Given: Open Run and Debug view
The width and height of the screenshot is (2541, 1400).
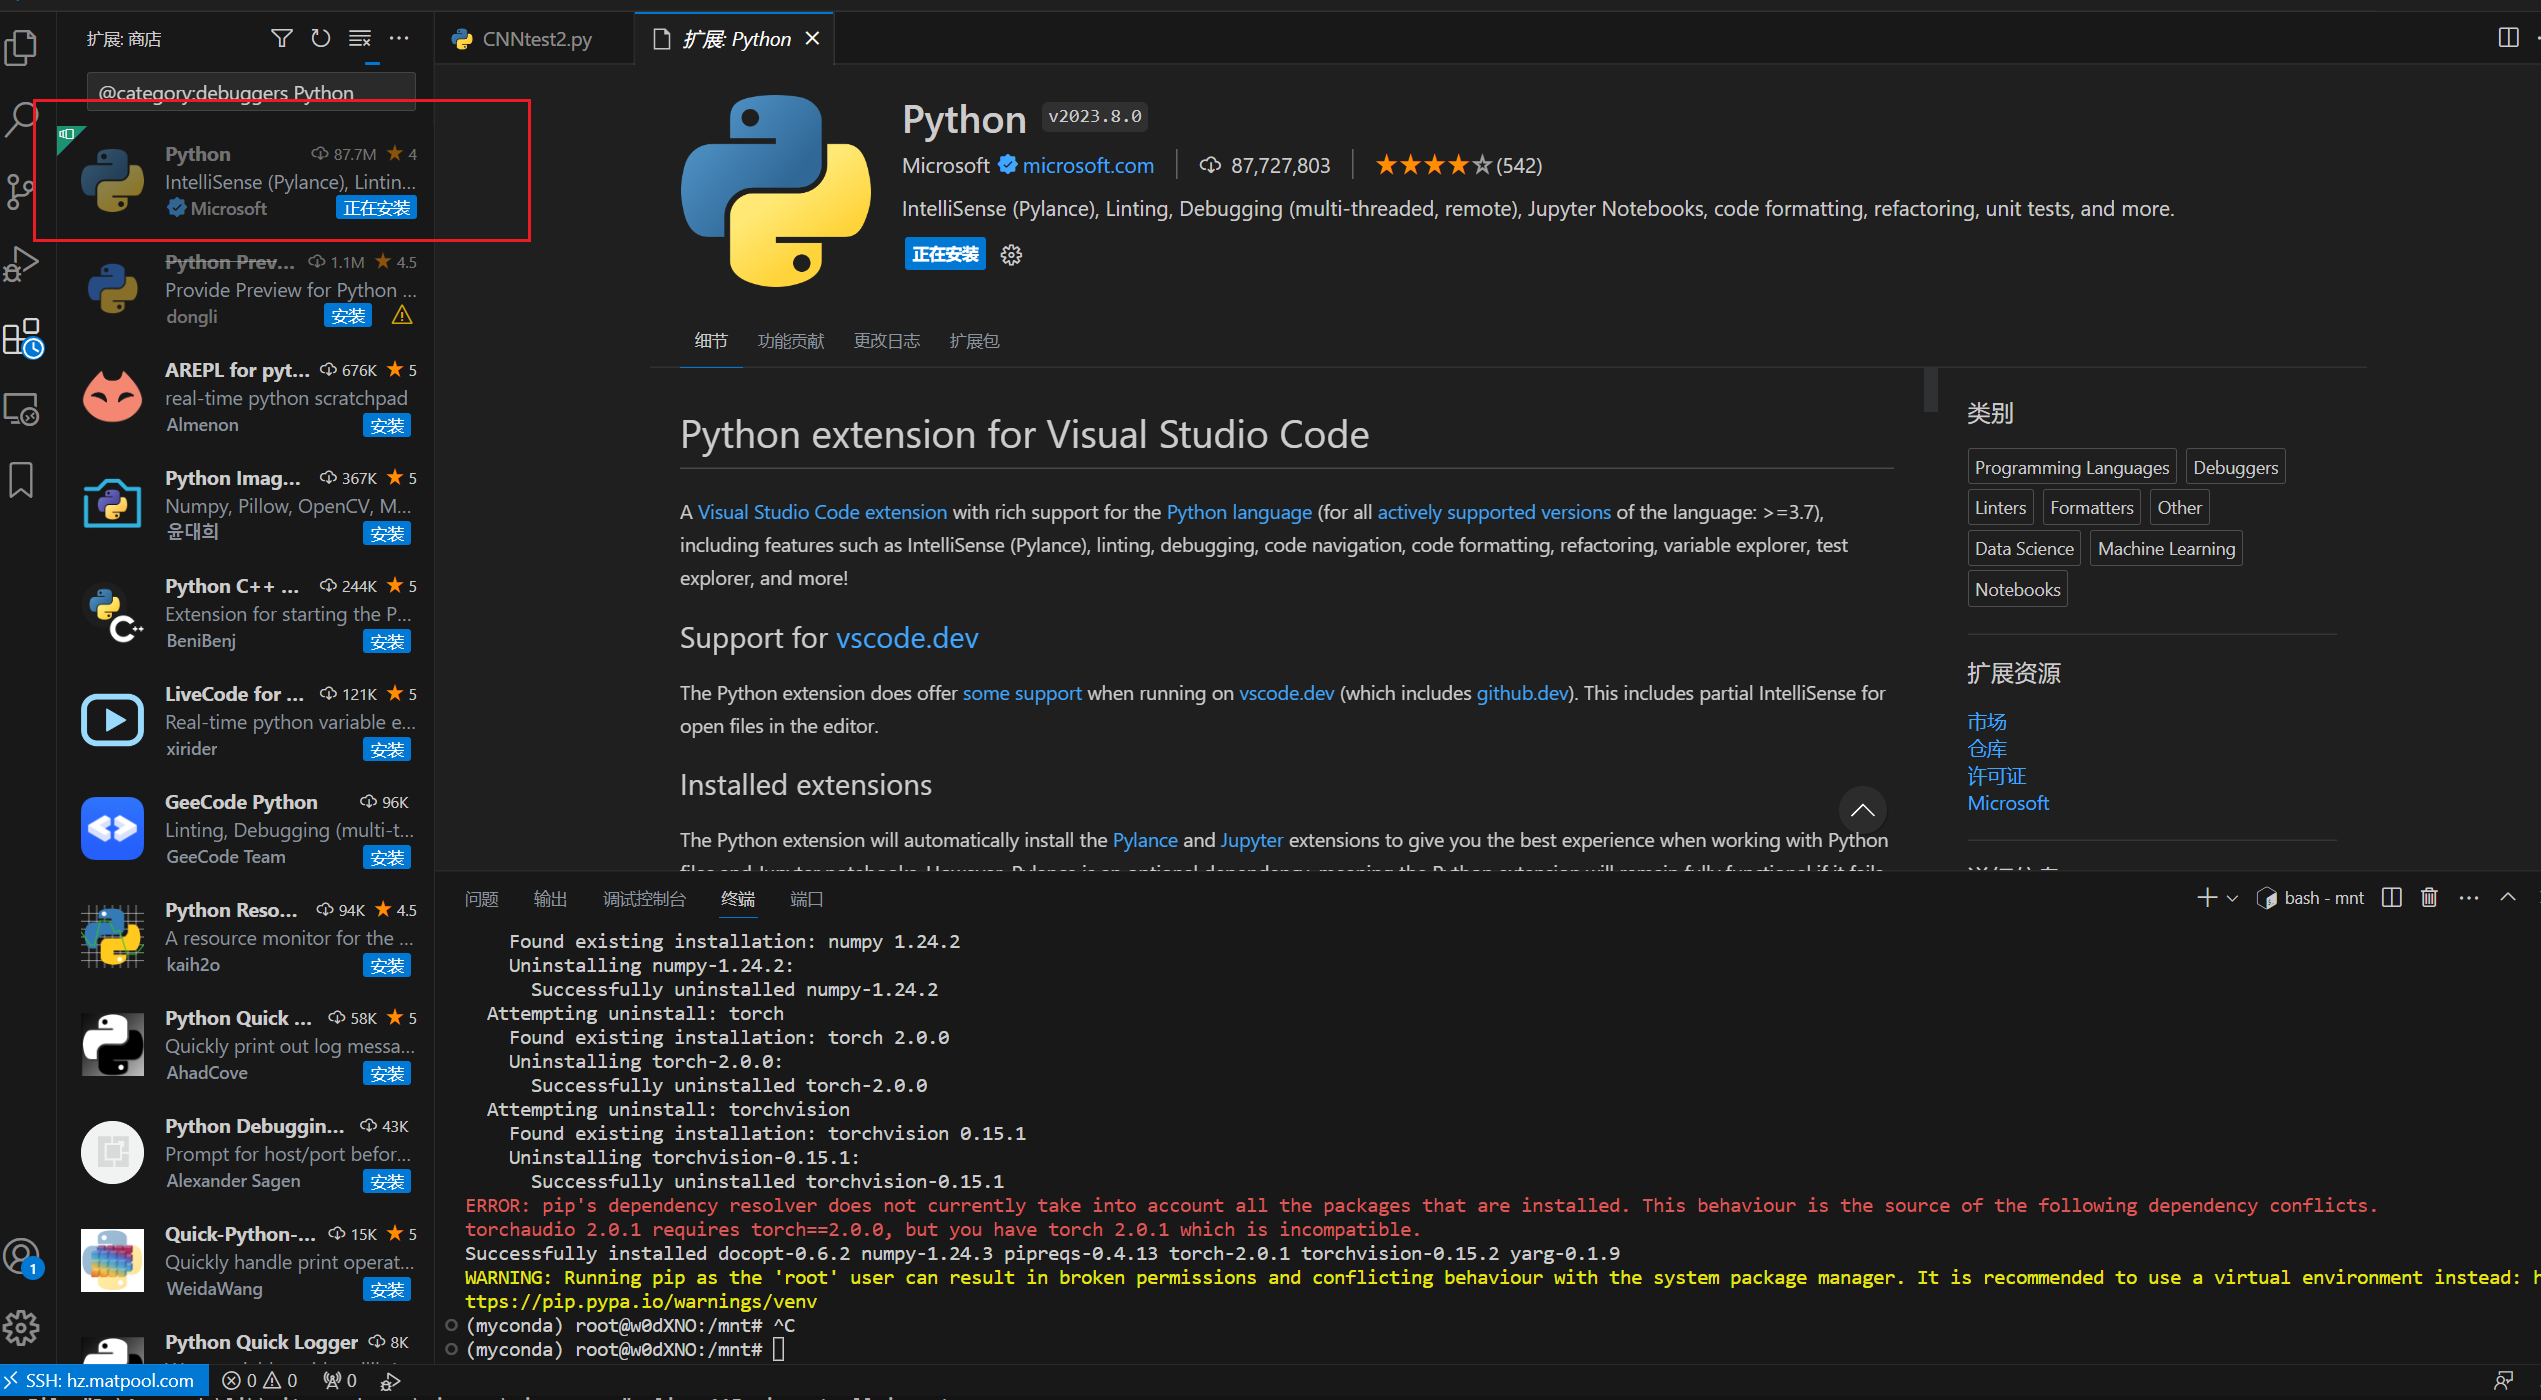Looking at the screenshot, I should tap(22, 264).
